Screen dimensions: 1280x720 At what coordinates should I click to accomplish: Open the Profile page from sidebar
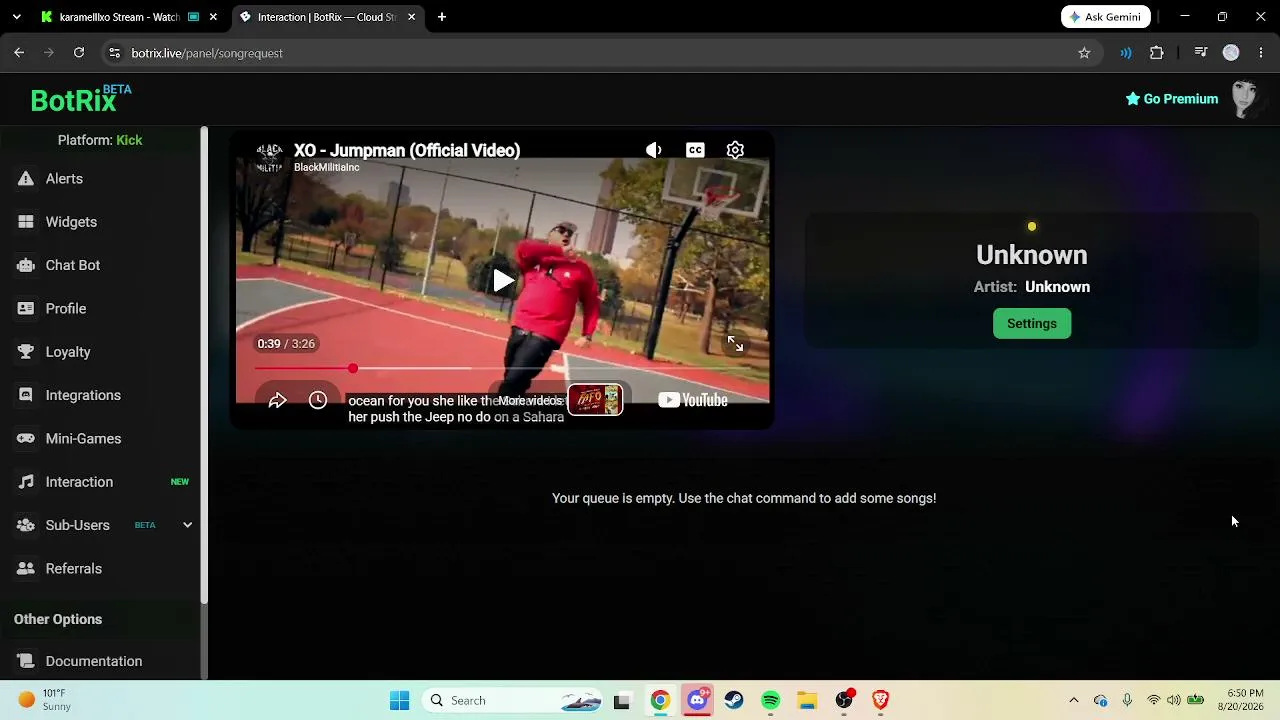click(x=66, y=309)
